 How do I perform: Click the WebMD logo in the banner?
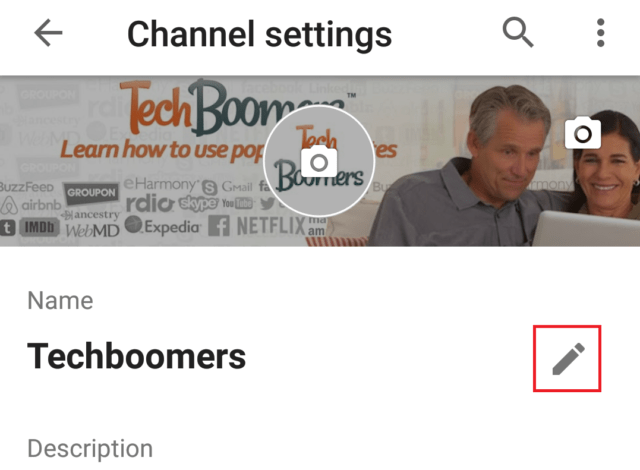[93, 231]
